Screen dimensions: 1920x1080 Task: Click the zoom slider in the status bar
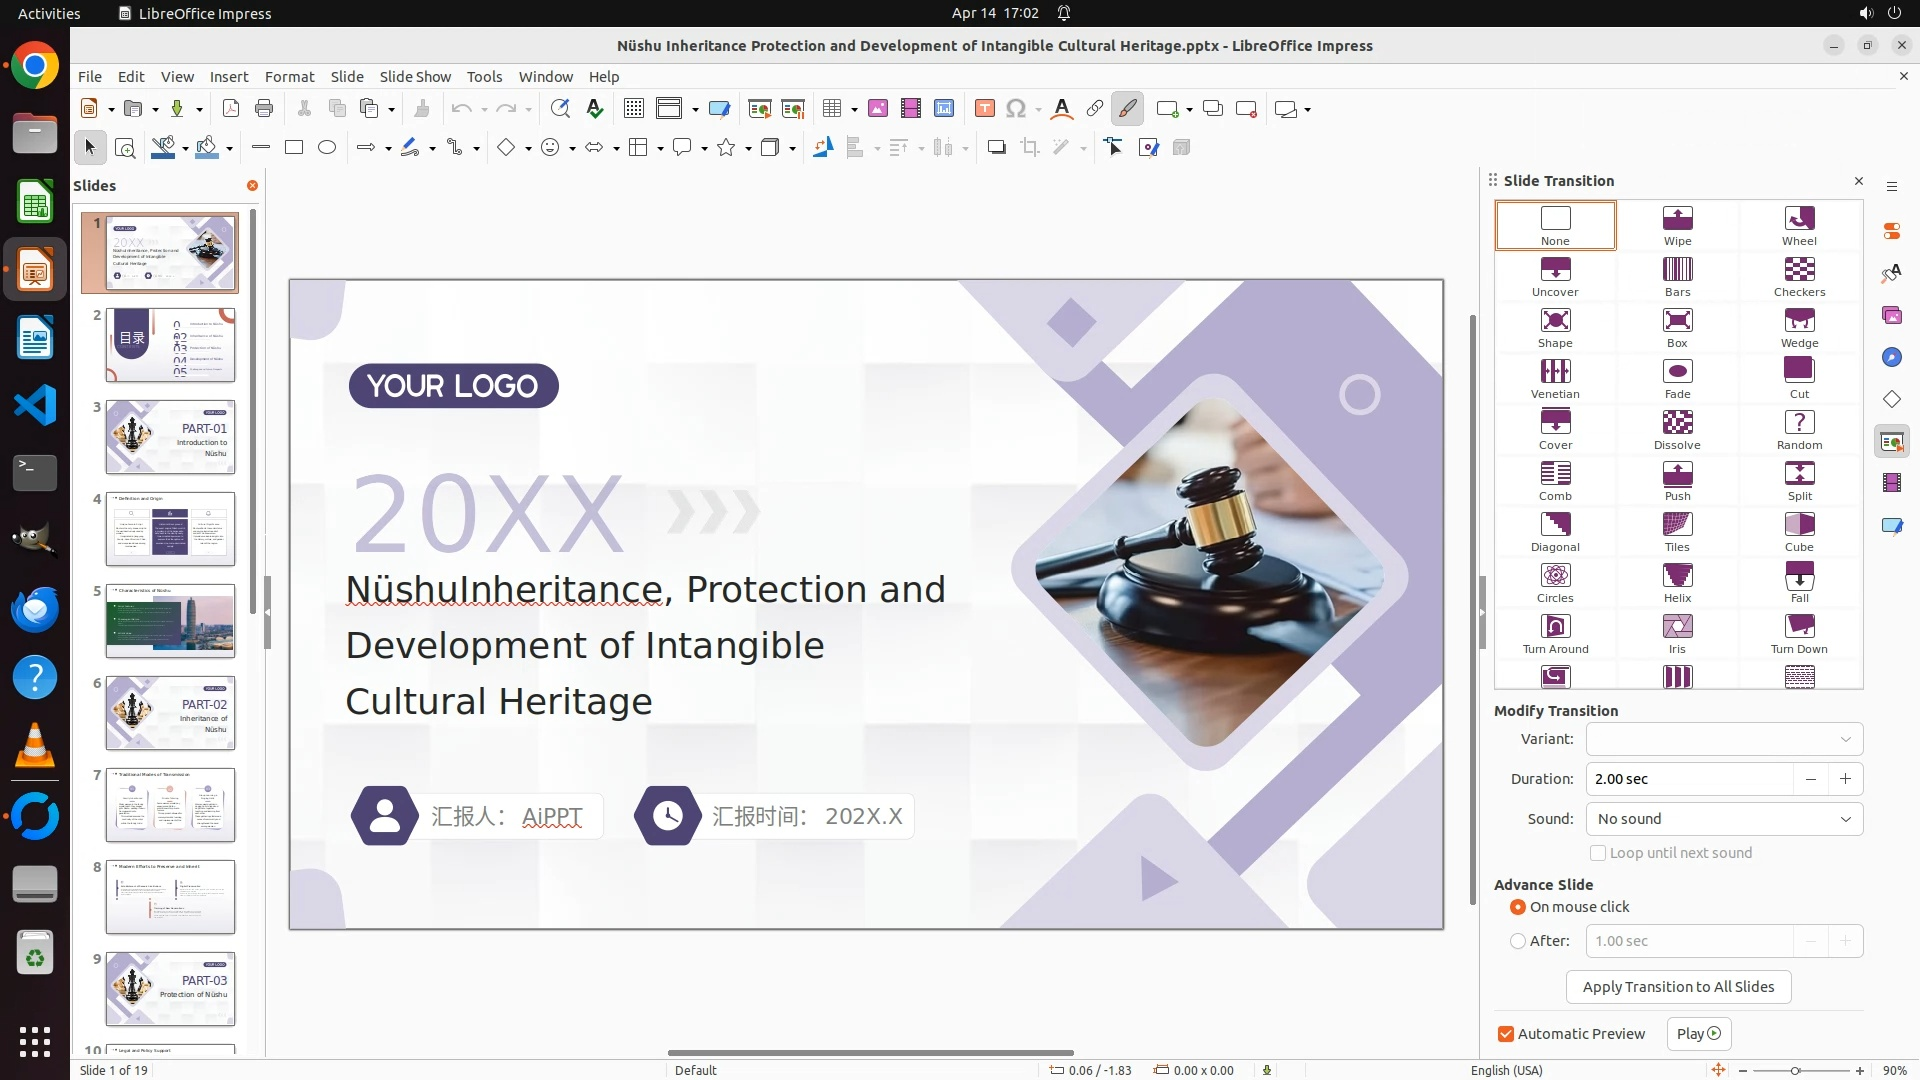(1796, 1070)
